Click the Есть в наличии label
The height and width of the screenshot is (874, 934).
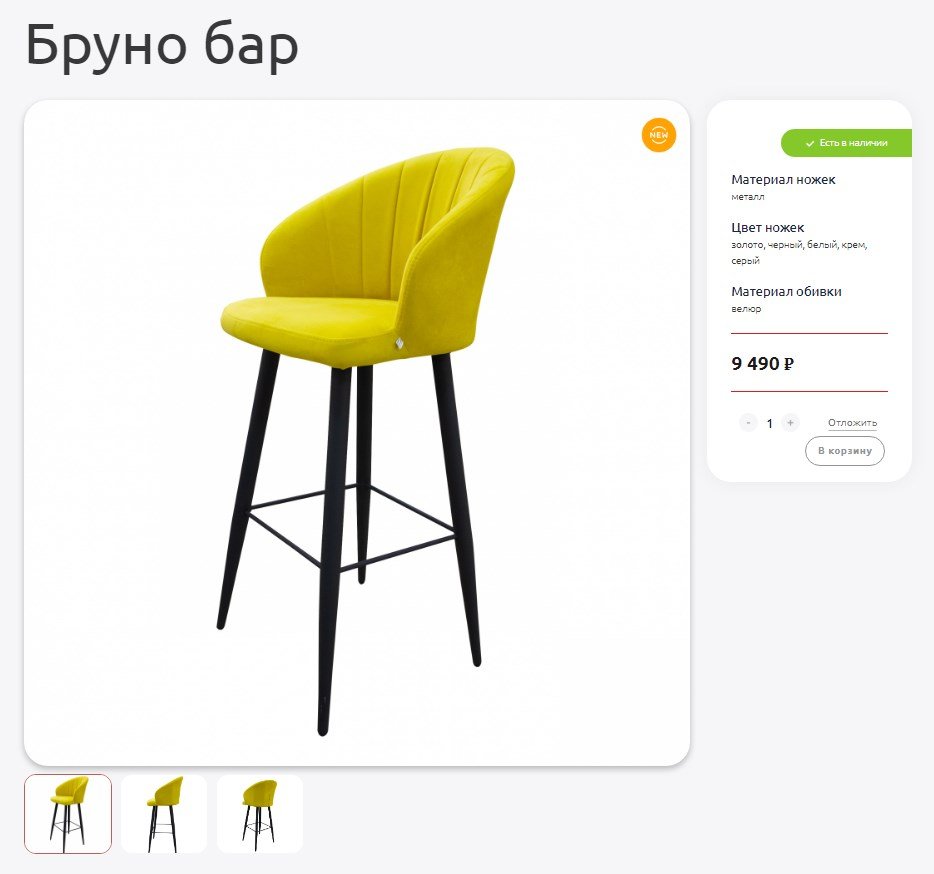pos(853,143)
